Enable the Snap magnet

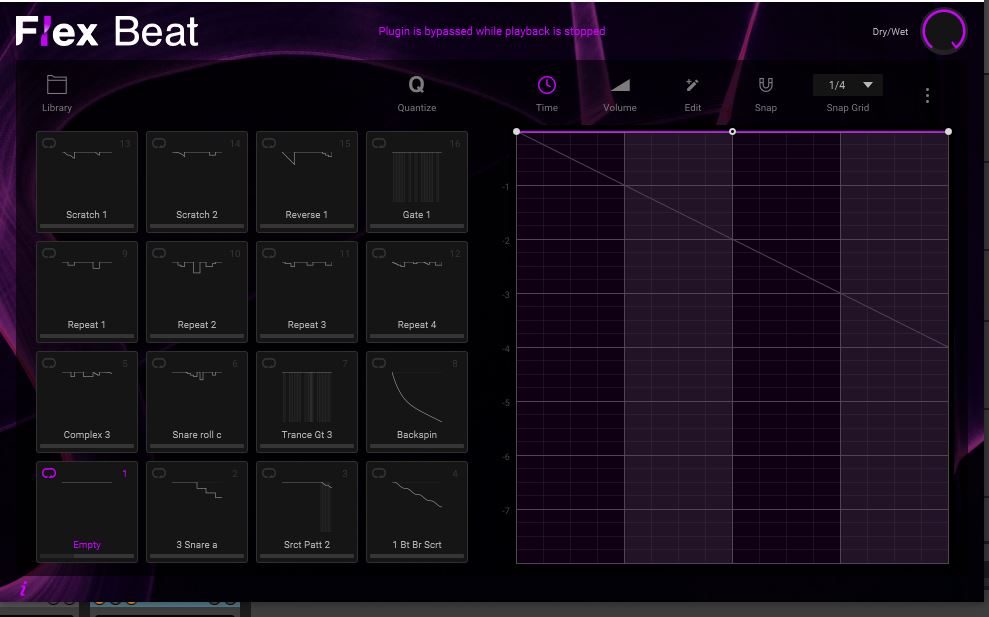pos(765,87)
